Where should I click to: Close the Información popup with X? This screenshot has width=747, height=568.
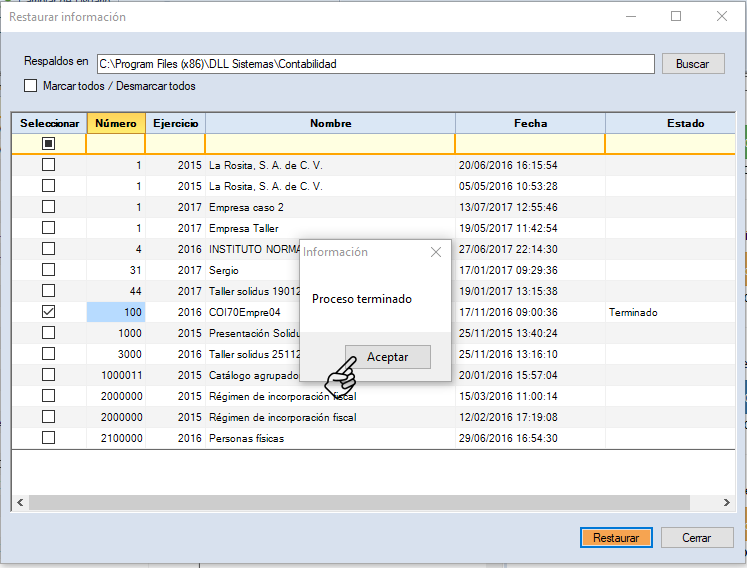[x=435, y=252]
